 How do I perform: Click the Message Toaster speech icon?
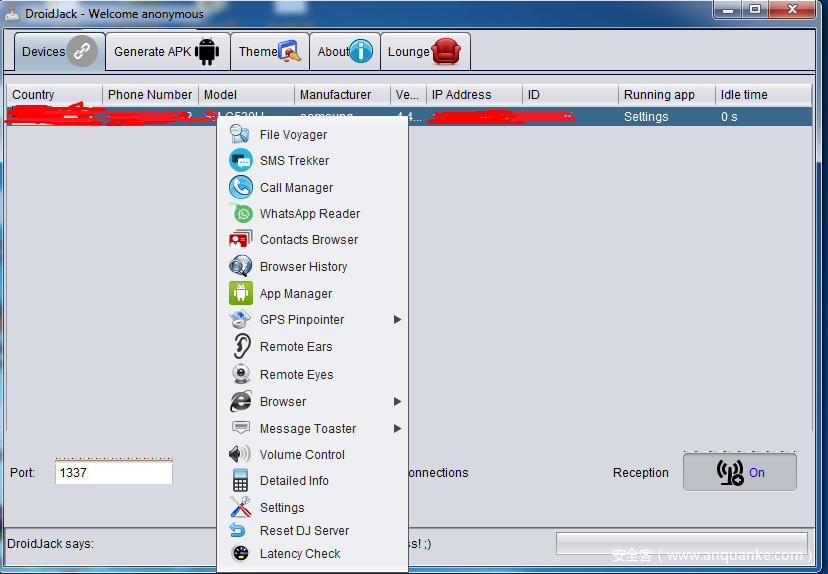click(x=241, y=428)
